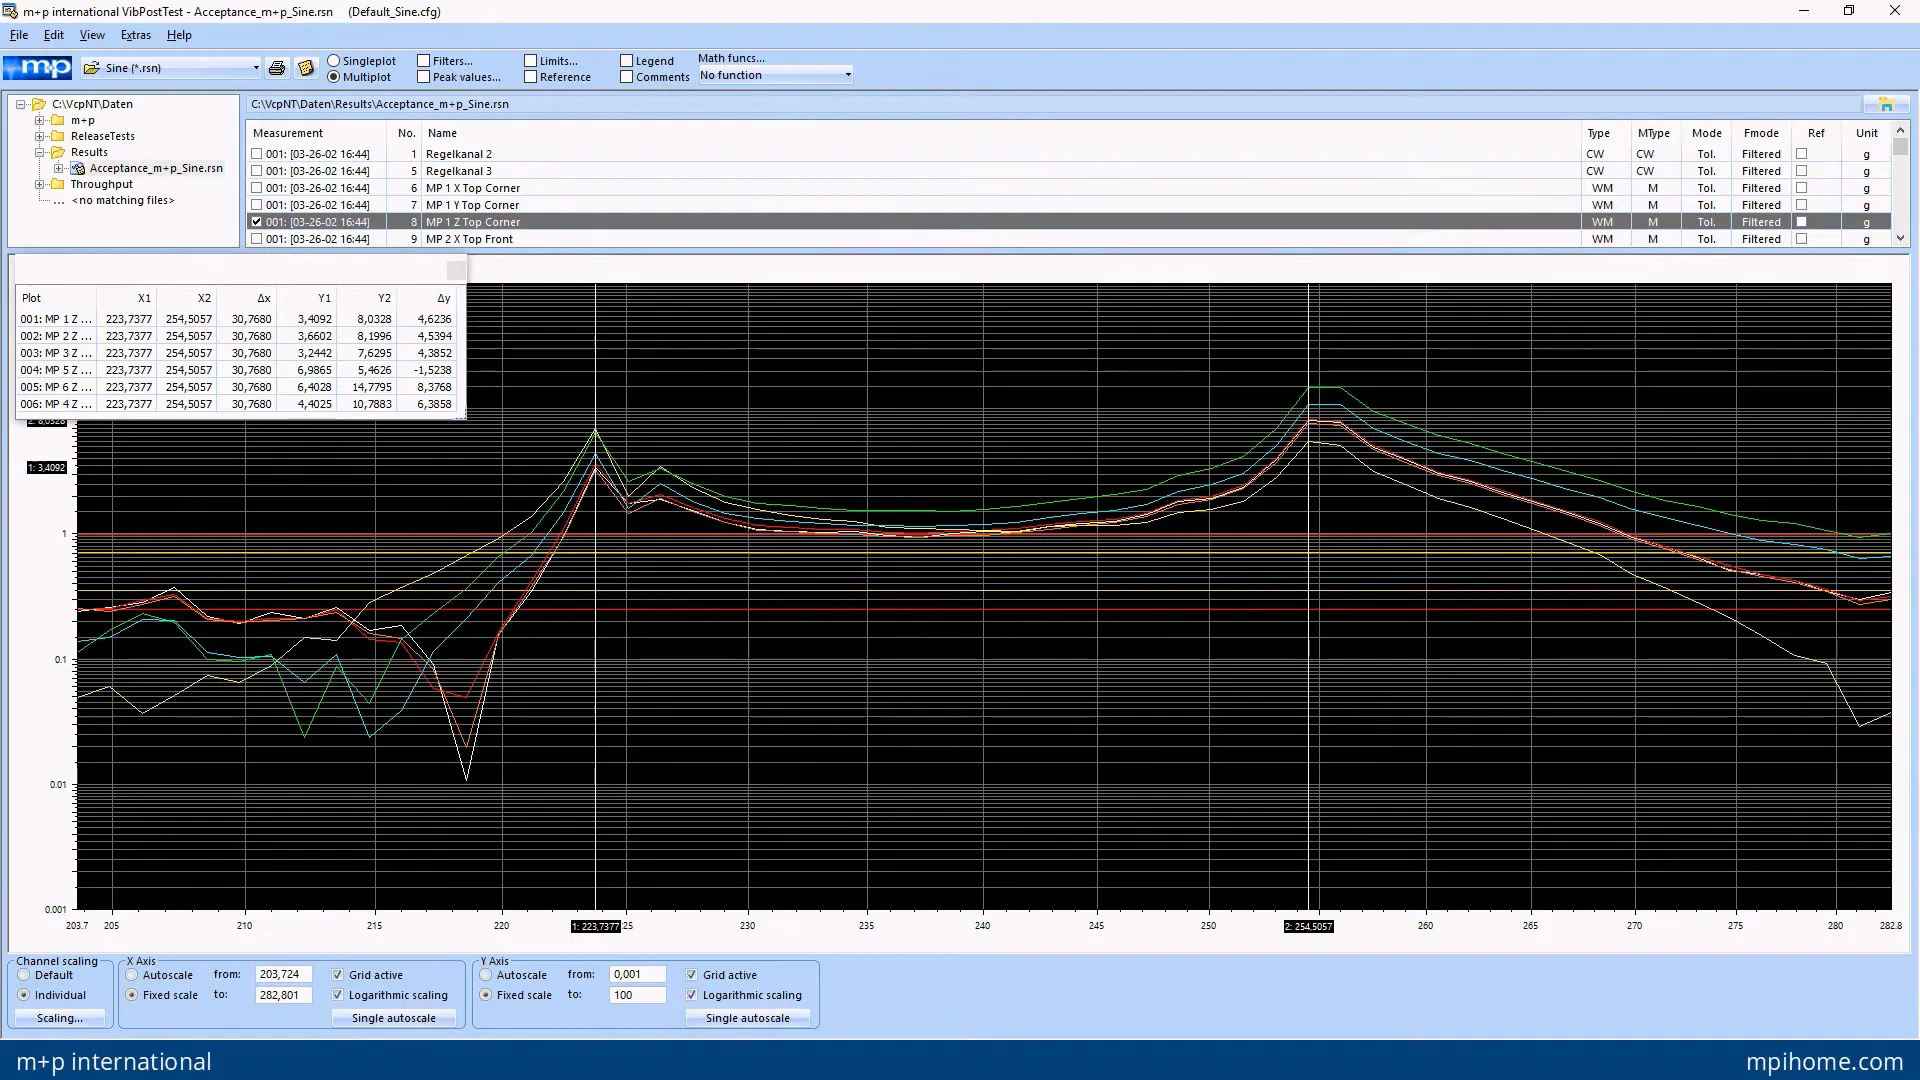Click the Fmode column header
The height and width of the screenshot is (1080, 1920).
click(x=1761, y=133)
